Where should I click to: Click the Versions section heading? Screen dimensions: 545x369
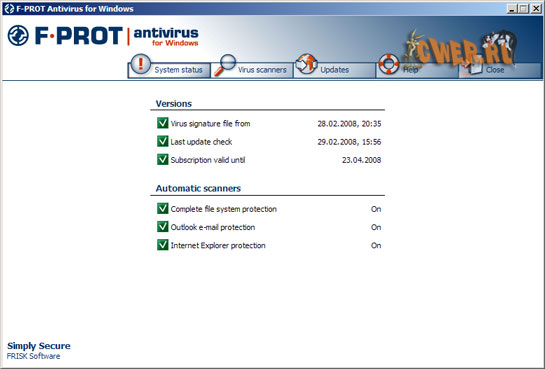[x=174, y=104]
